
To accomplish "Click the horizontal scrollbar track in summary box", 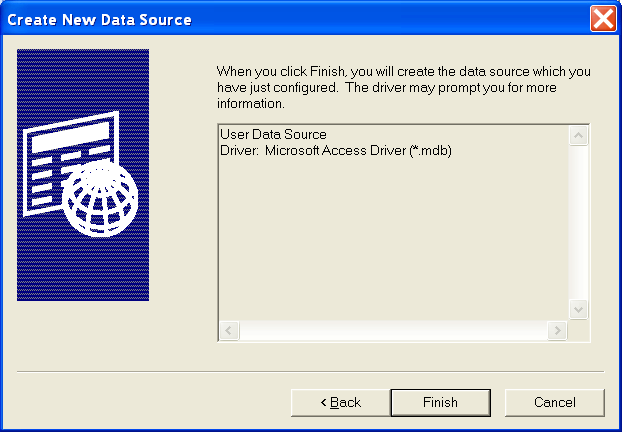I will 393,330.
